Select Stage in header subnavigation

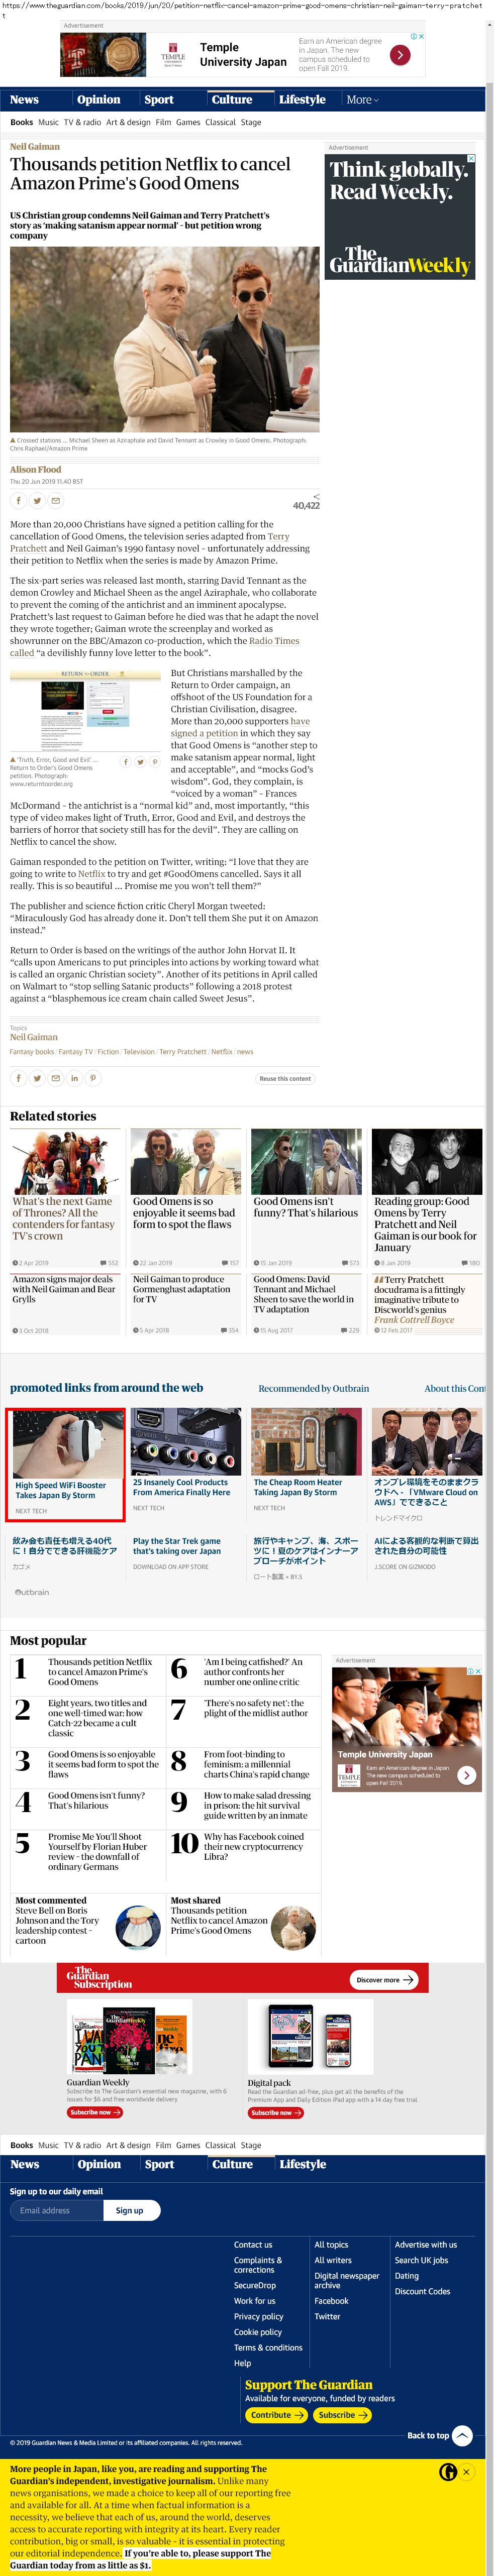pyautogui.click(x=251, y=123)
